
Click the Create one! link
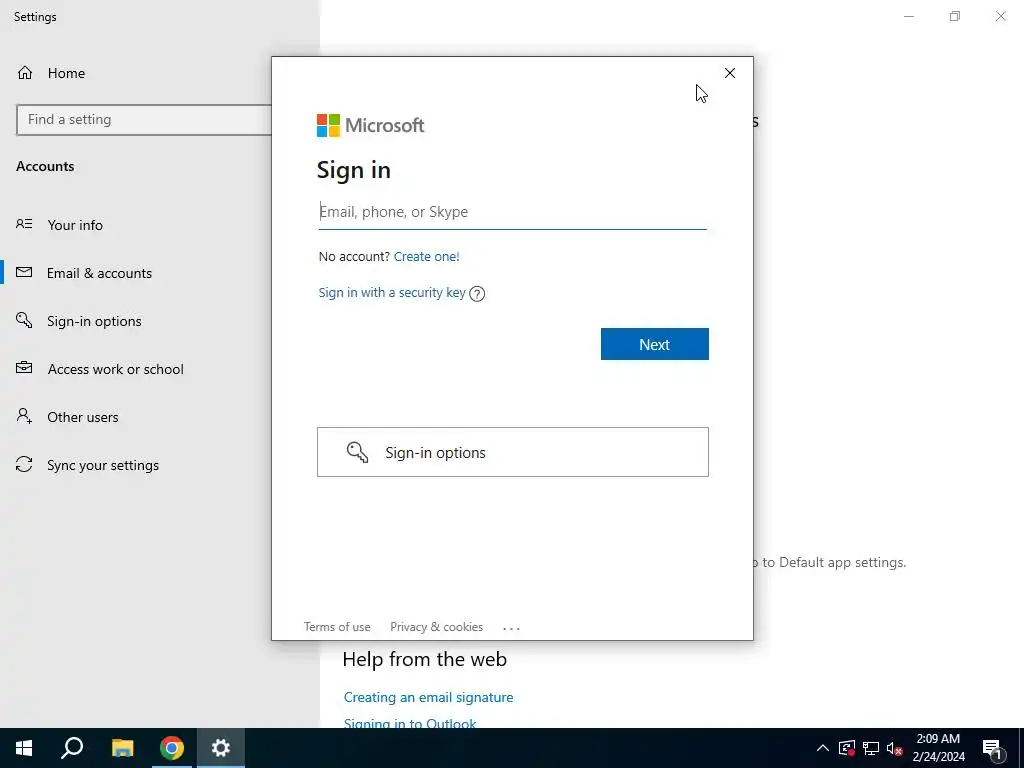426,256
